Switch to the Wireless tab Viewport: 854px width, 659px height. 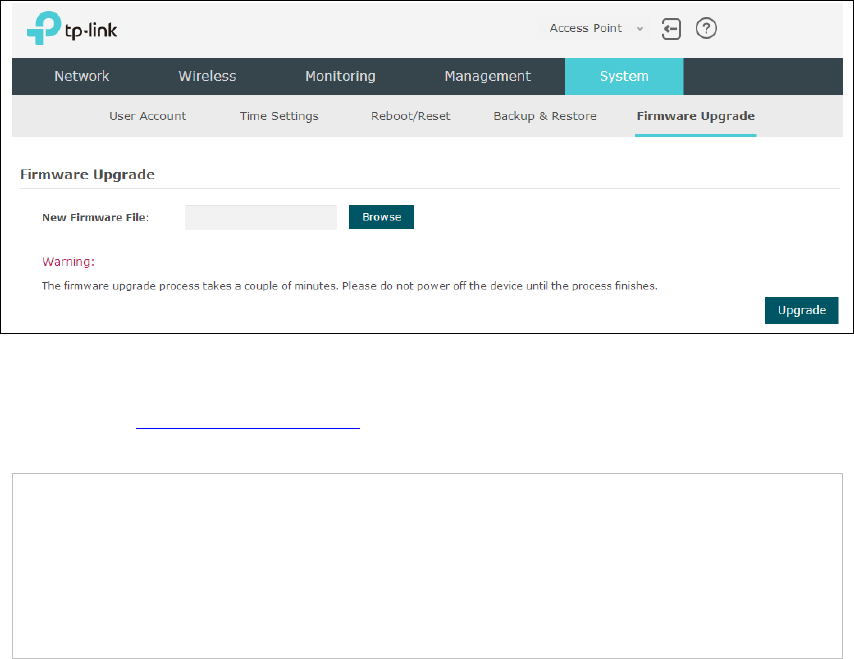207,76
